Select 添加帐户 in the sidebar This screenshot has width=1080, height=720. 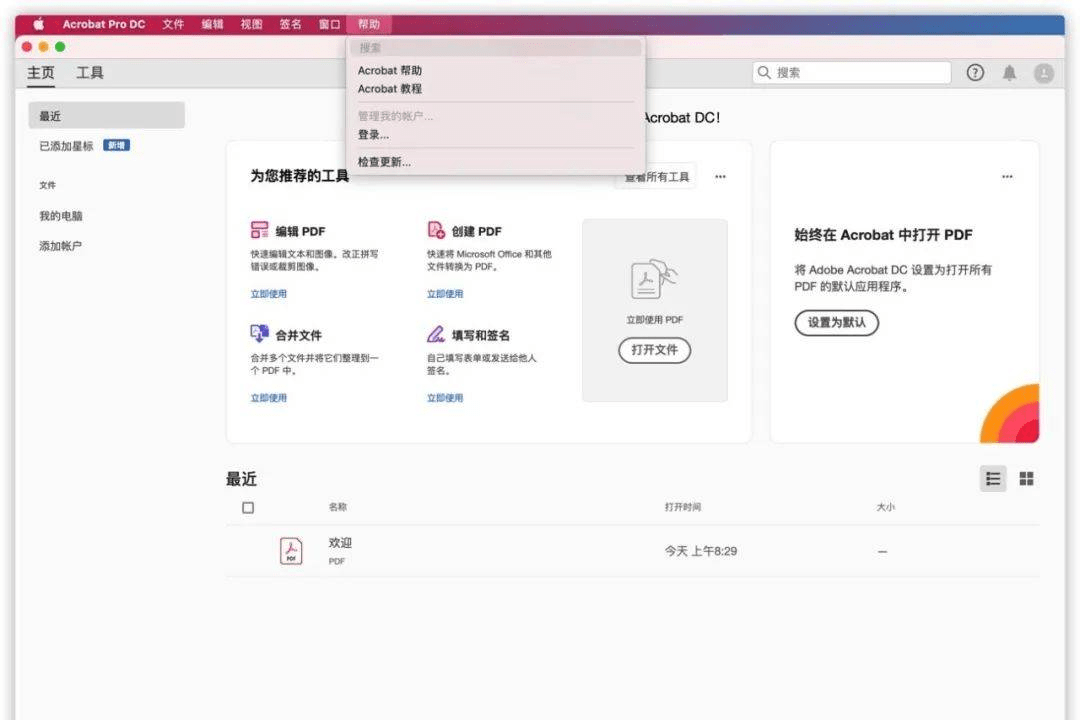click(x=61, y=246)
